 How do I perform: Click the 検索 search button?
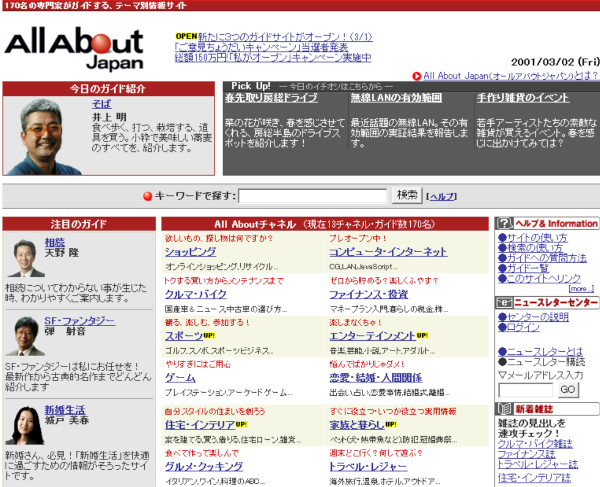point(407,195)
